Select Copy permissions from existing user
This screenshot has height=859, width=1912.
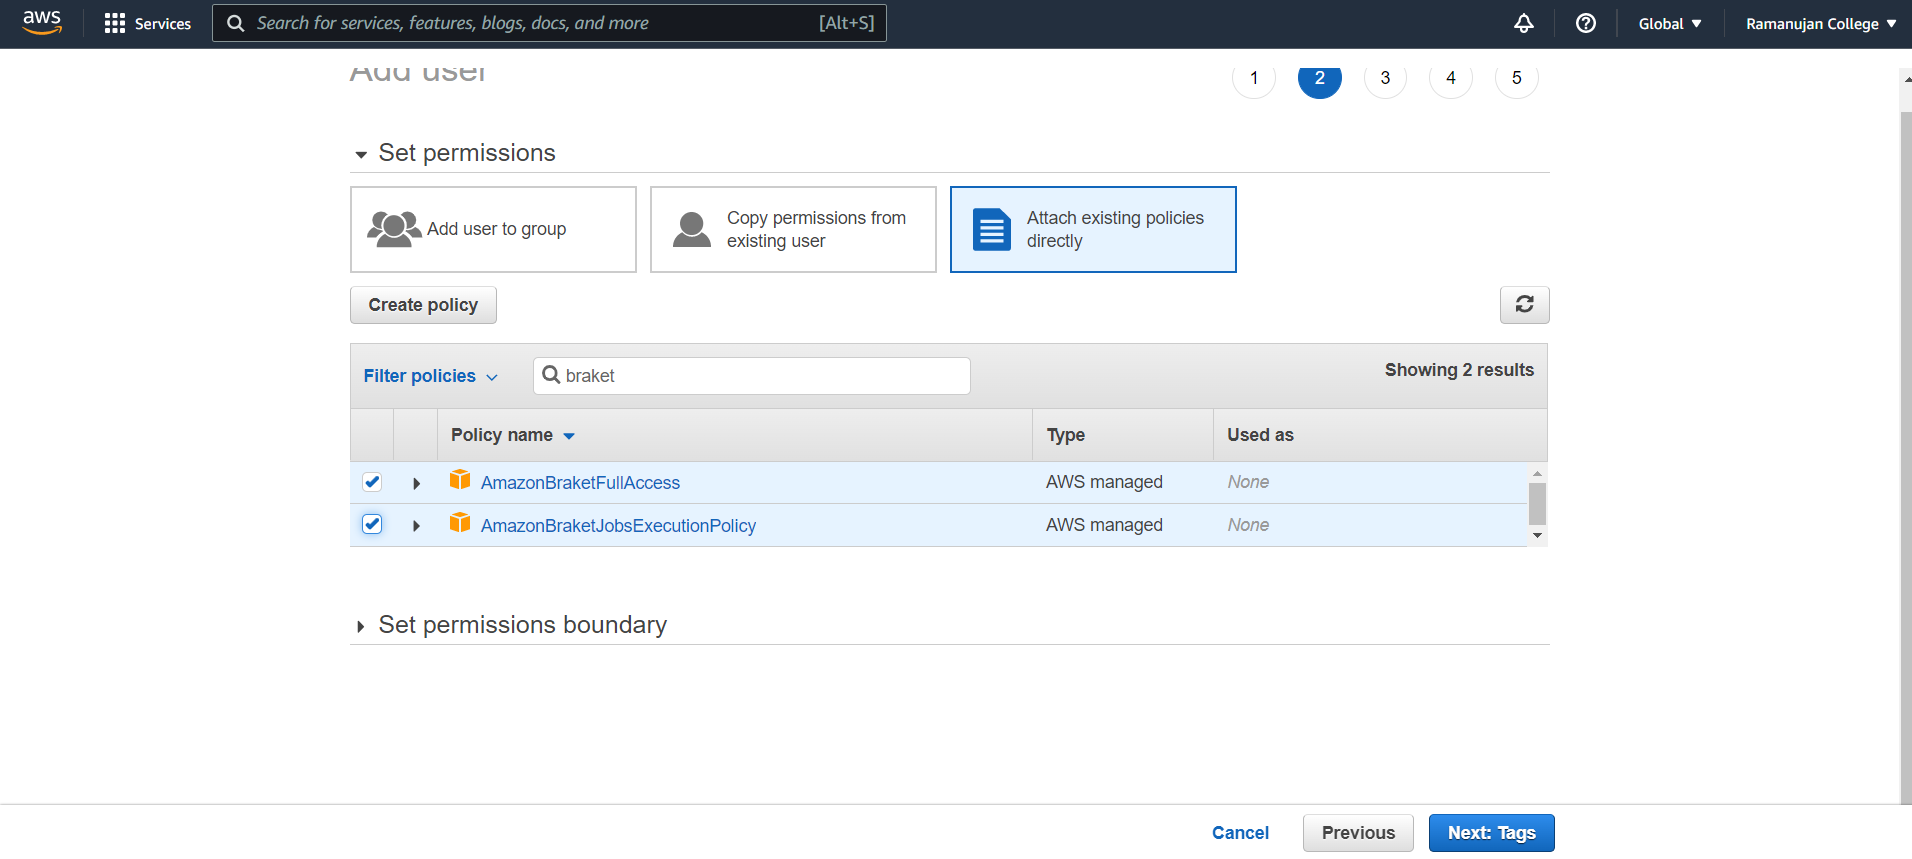click(793, 229)
